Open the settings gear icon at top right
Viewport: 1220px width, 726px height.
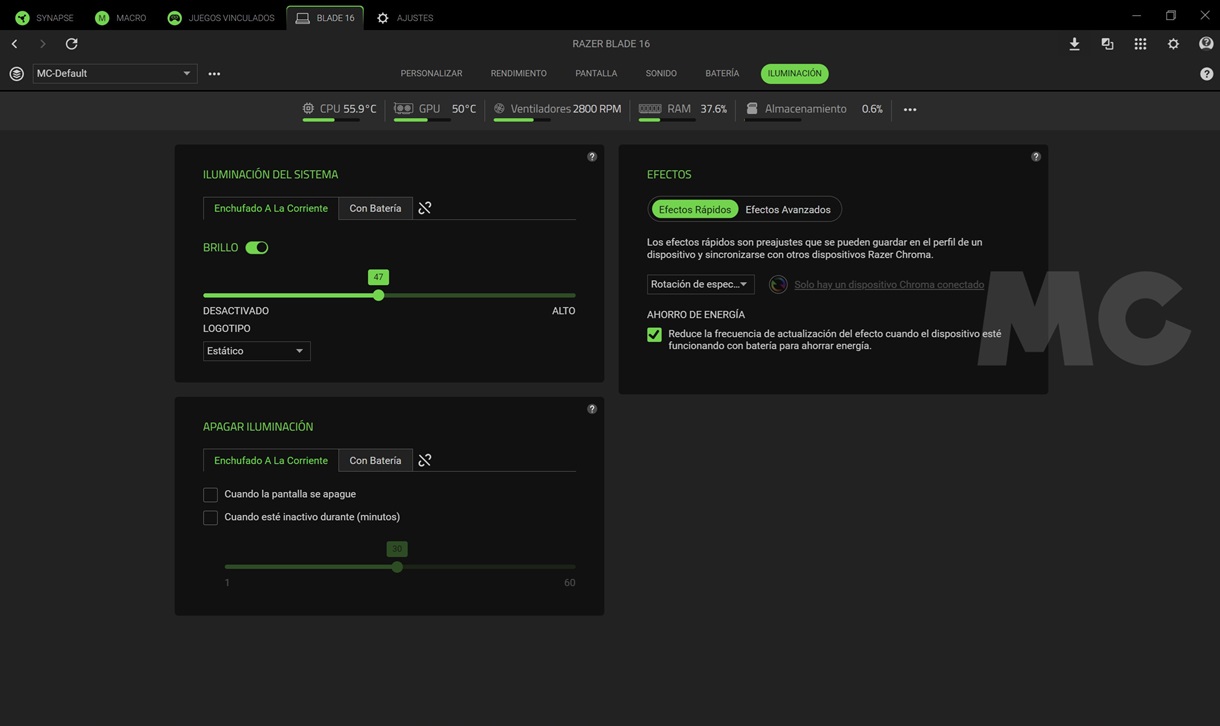[x=1173, y=44]
